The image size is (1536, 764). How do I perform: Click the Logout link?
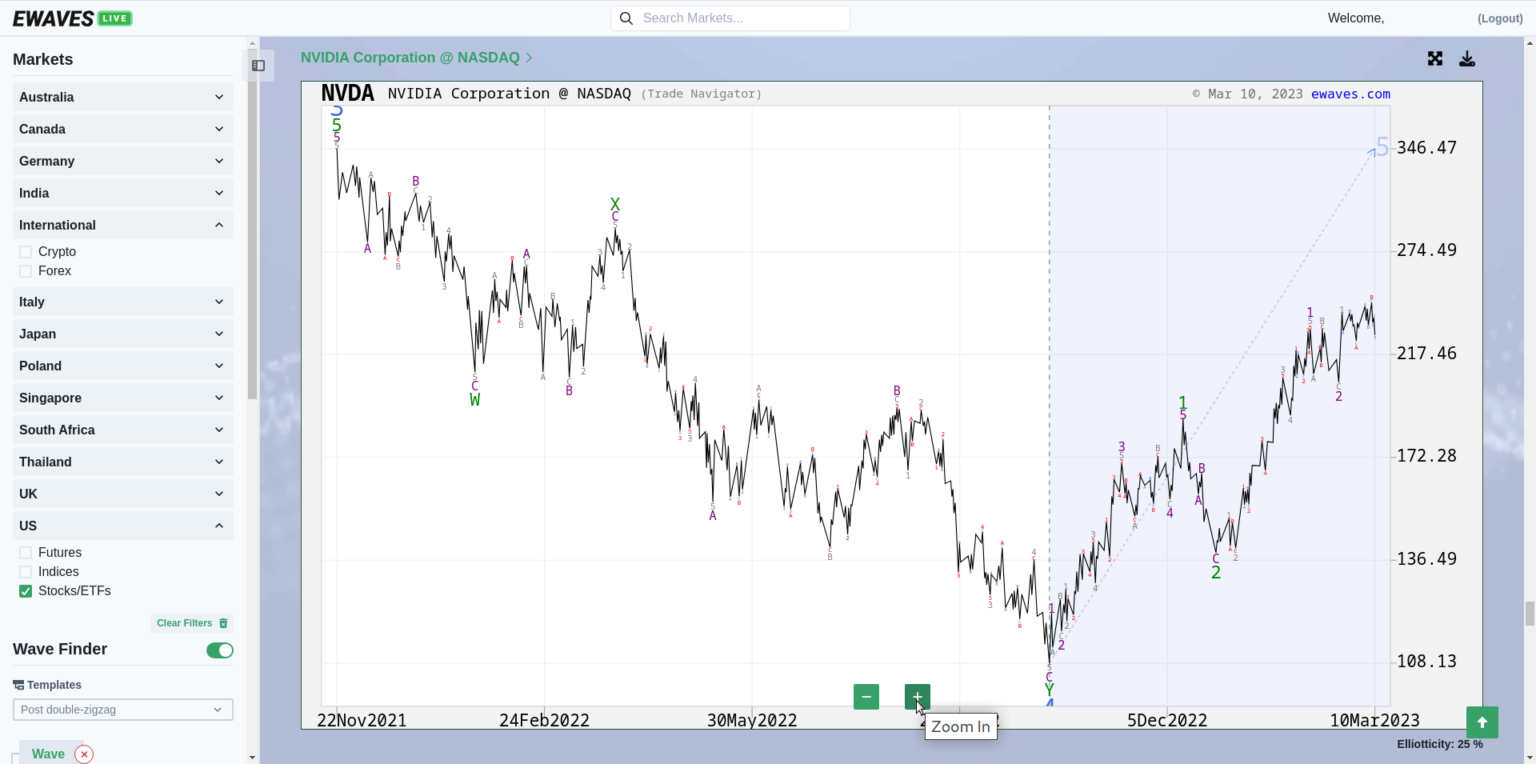tap(1499, 18)
